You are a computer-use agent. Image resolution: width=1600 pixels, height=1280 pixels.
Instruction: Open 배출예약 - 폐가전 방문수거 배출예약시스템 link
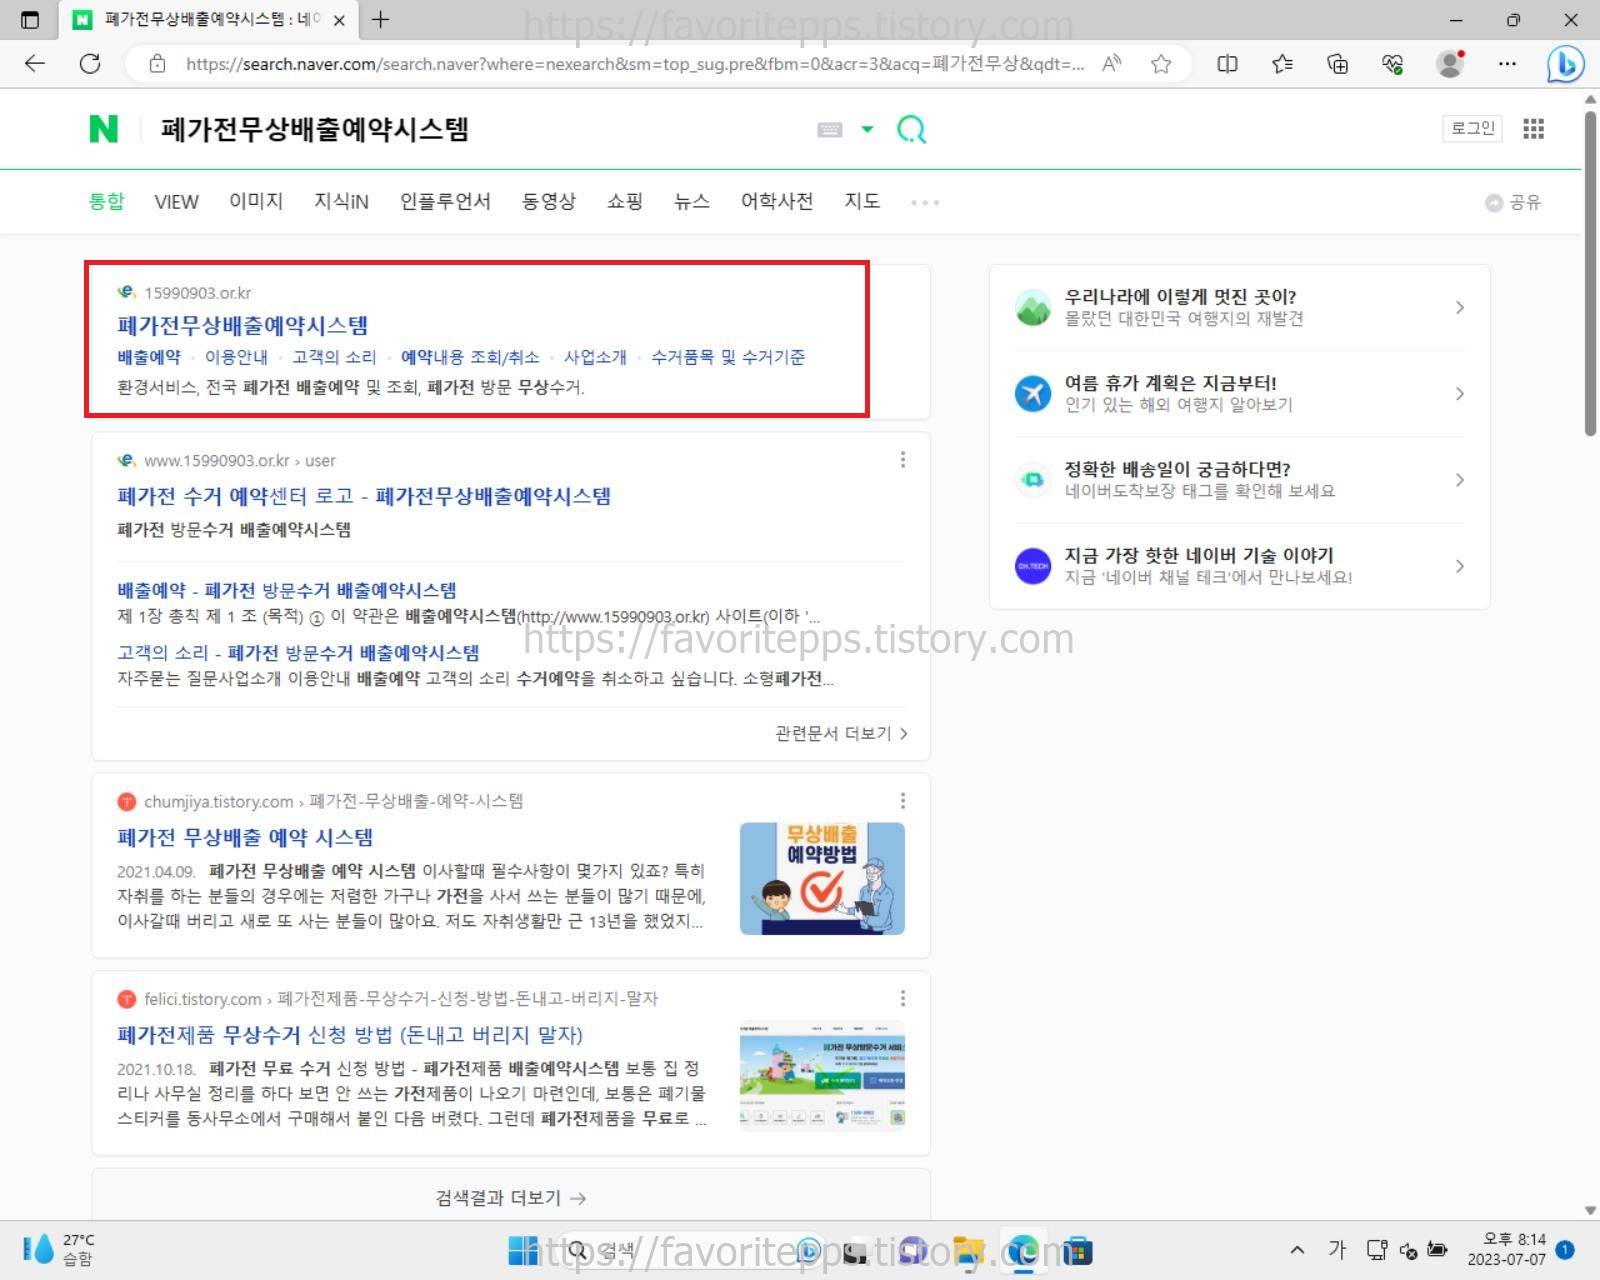[287, 590]
